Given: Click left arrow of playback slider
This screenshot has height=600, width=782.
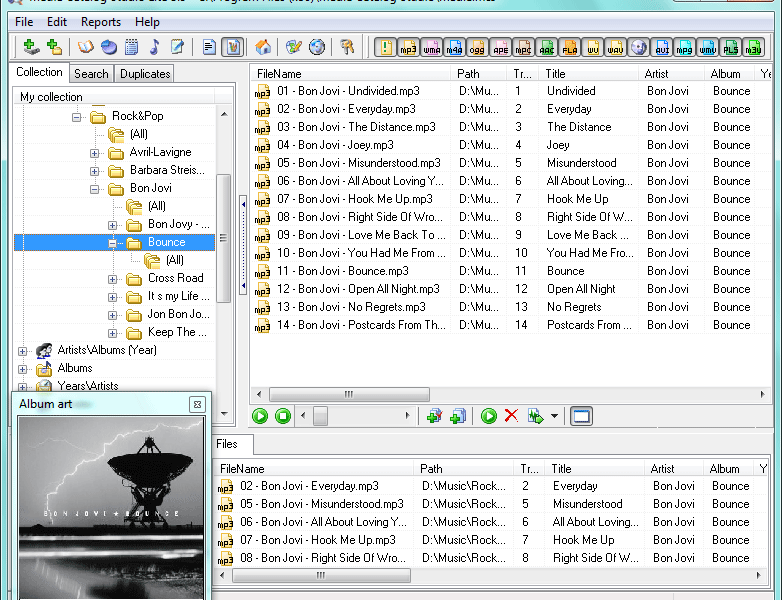Looking at the screenshot, I should point(303,415).
